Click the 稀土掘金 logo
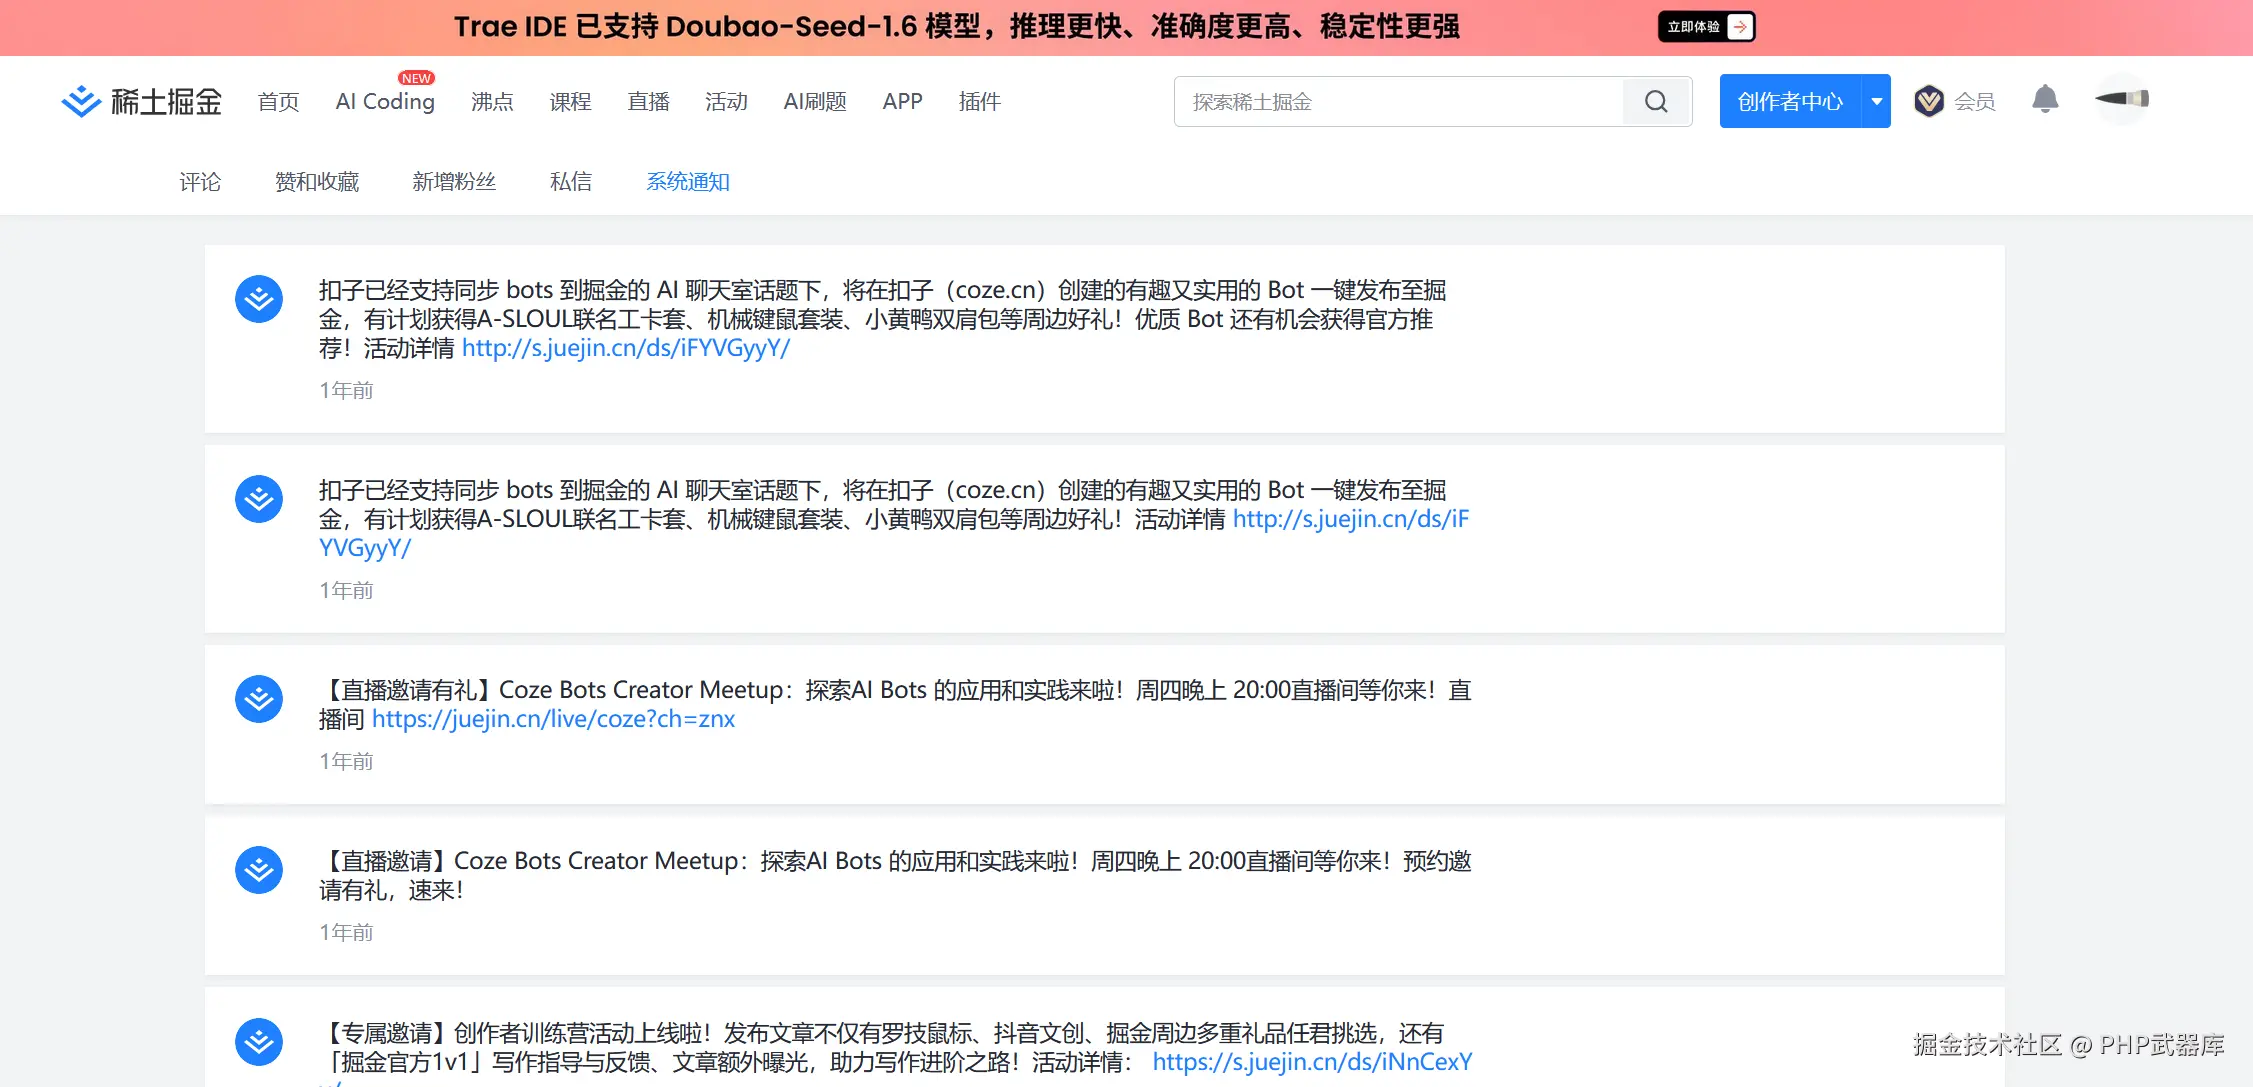The height and width of the screenshot is (1087, 2253). pos(140,100)
